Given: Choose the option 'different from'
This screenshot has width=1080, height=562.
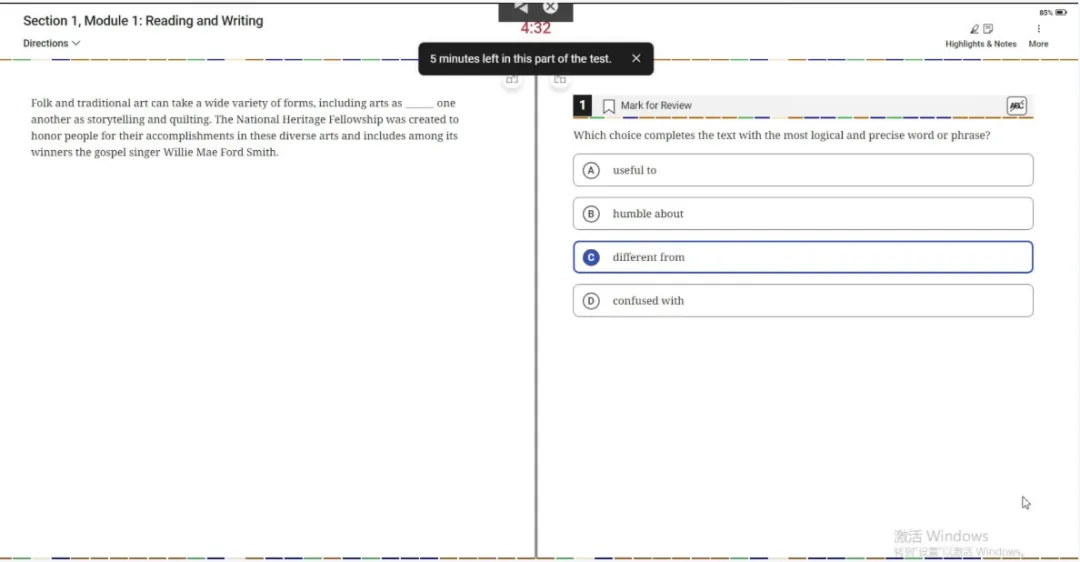Looking at the screenshot, I should click(802, 257).
